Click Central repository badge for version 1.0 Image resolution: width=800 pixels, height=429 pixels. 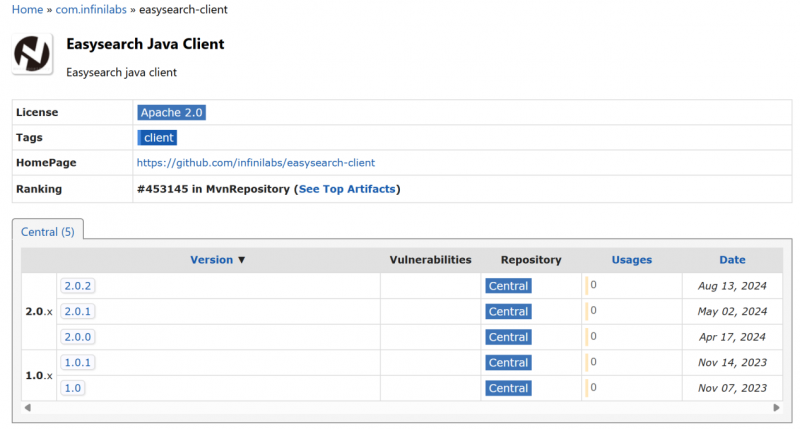(x=508, y=388)
